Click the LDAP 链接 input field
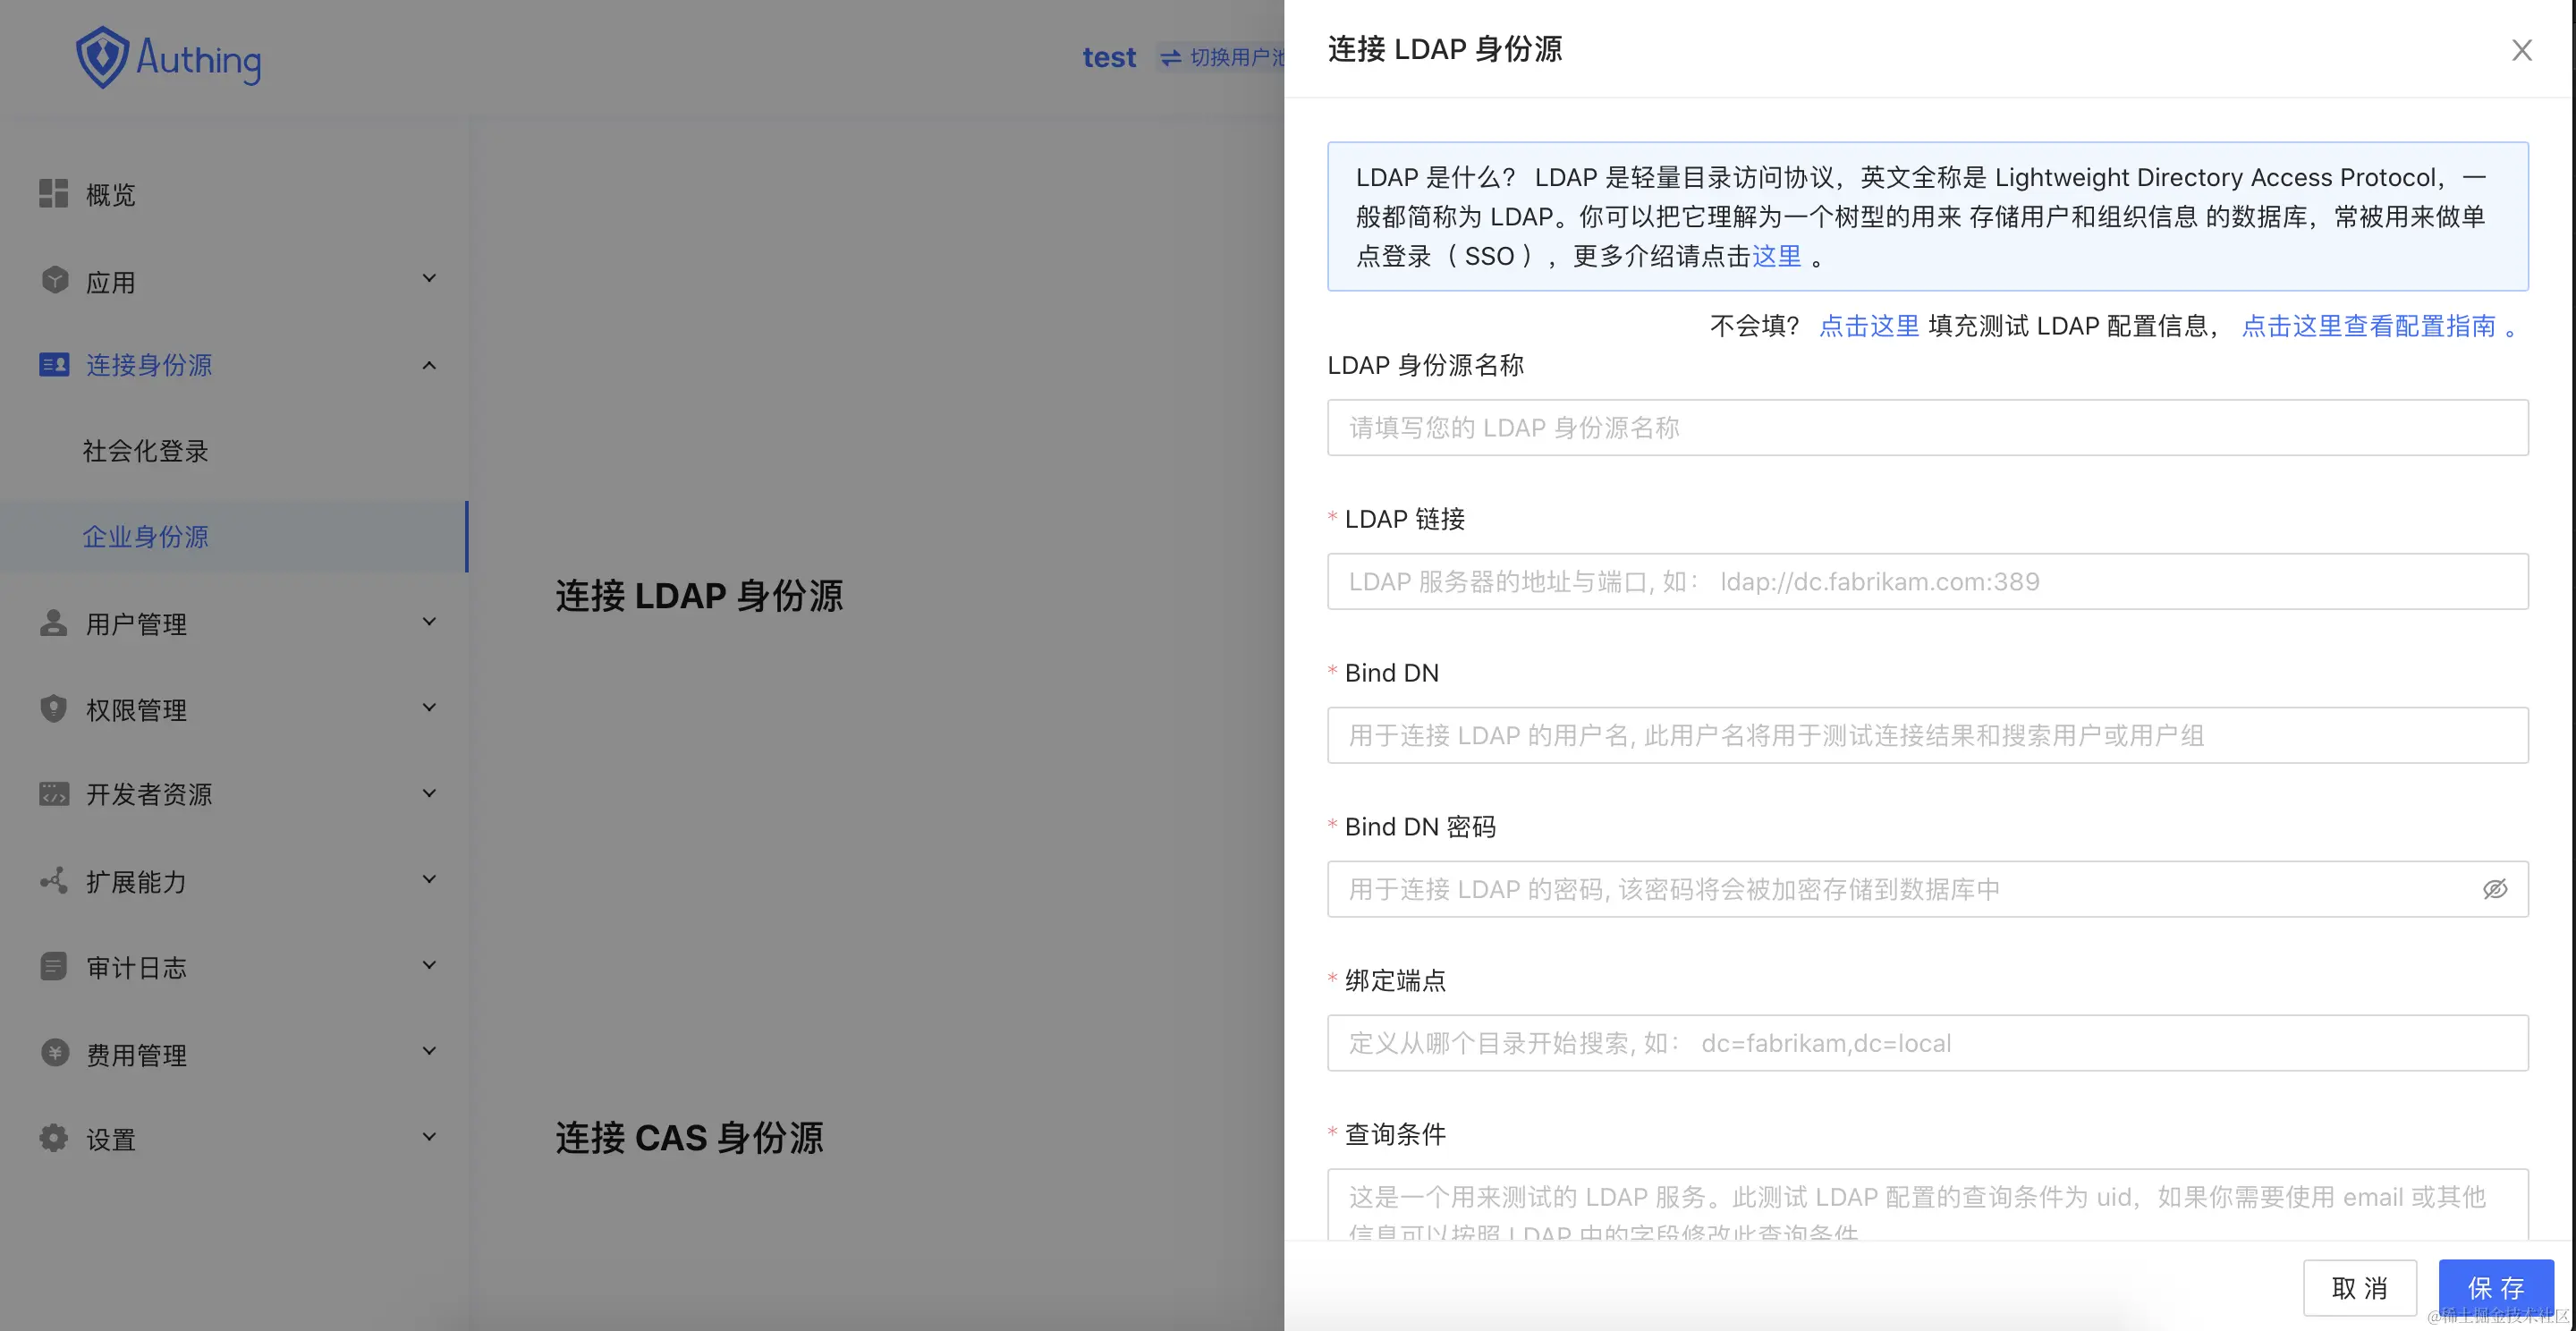 [1927, 581]
